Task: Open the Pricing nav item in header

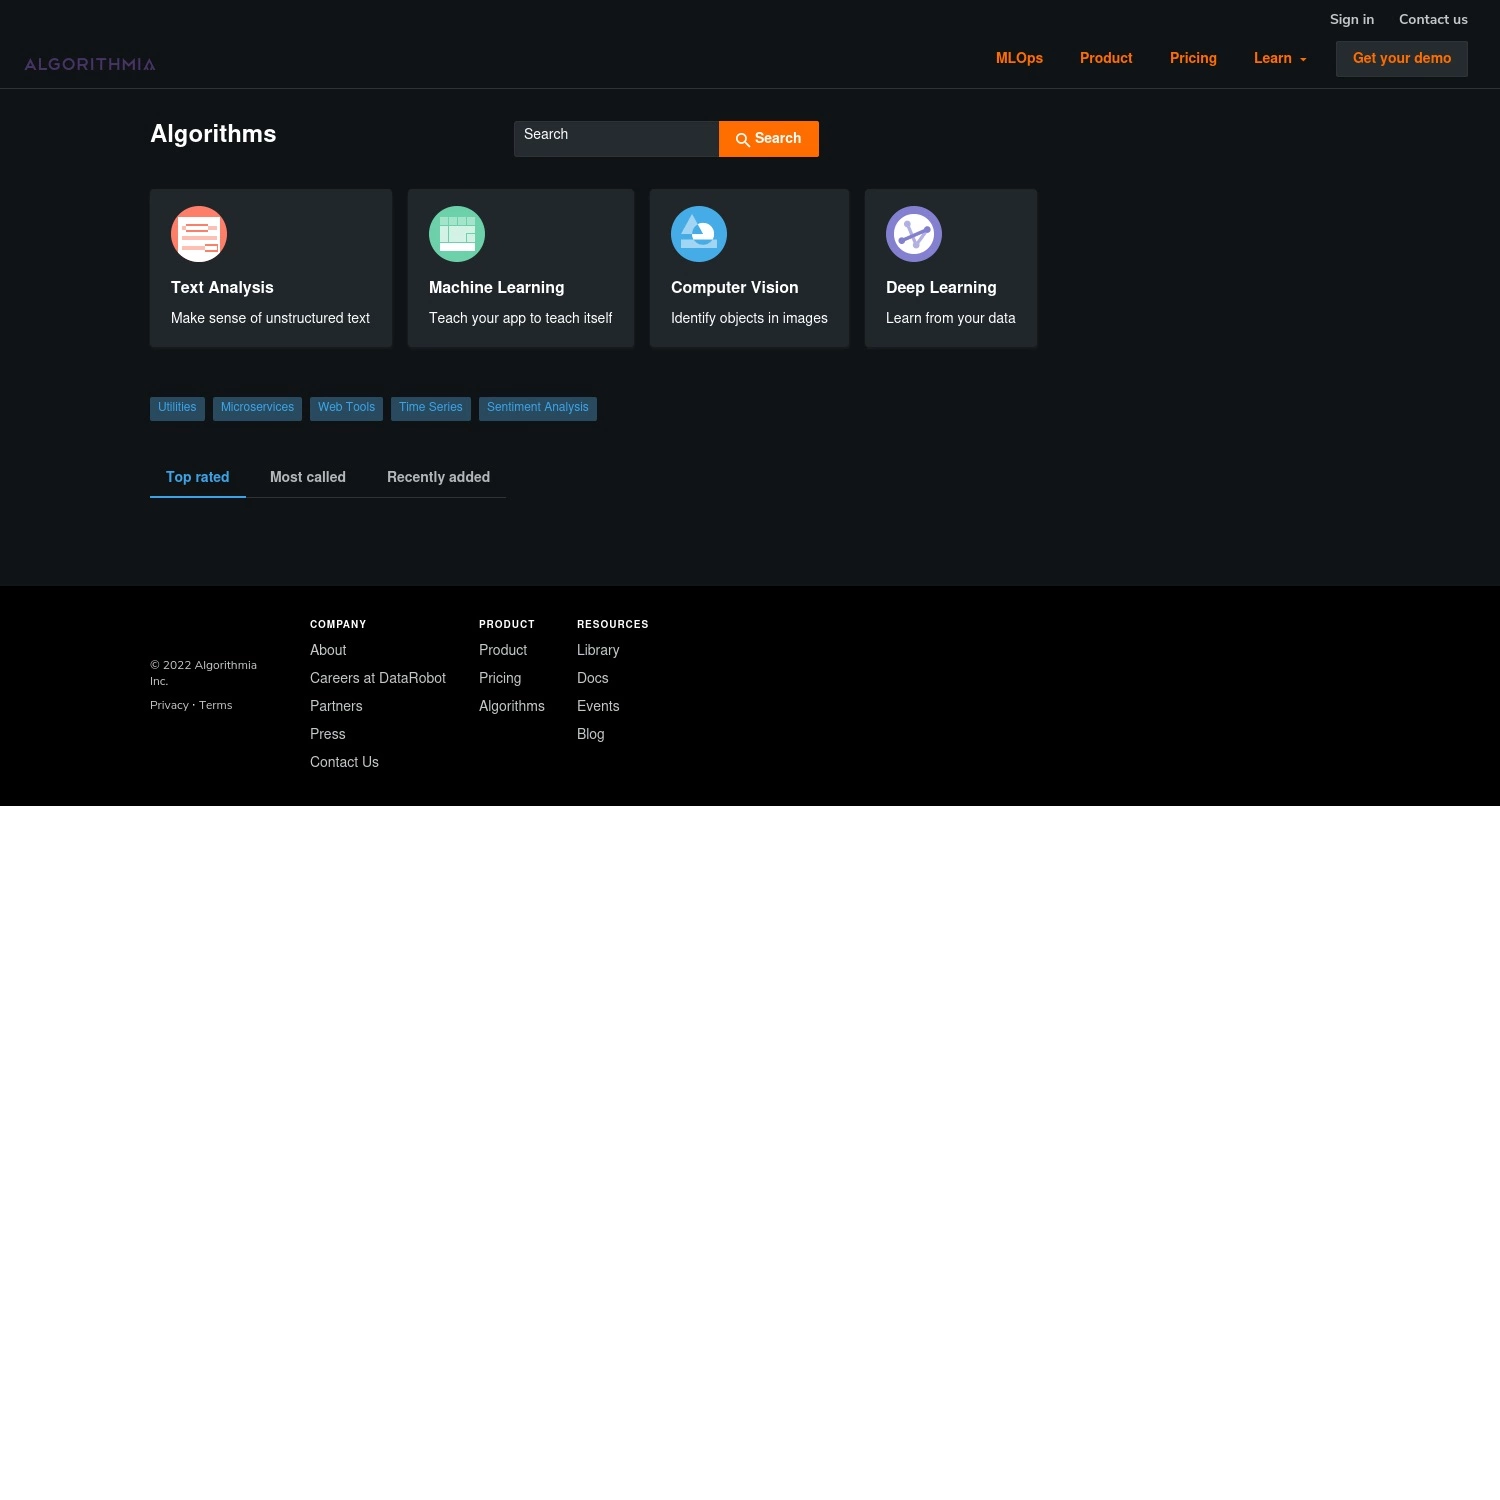Action: (x=1193, y=58)
